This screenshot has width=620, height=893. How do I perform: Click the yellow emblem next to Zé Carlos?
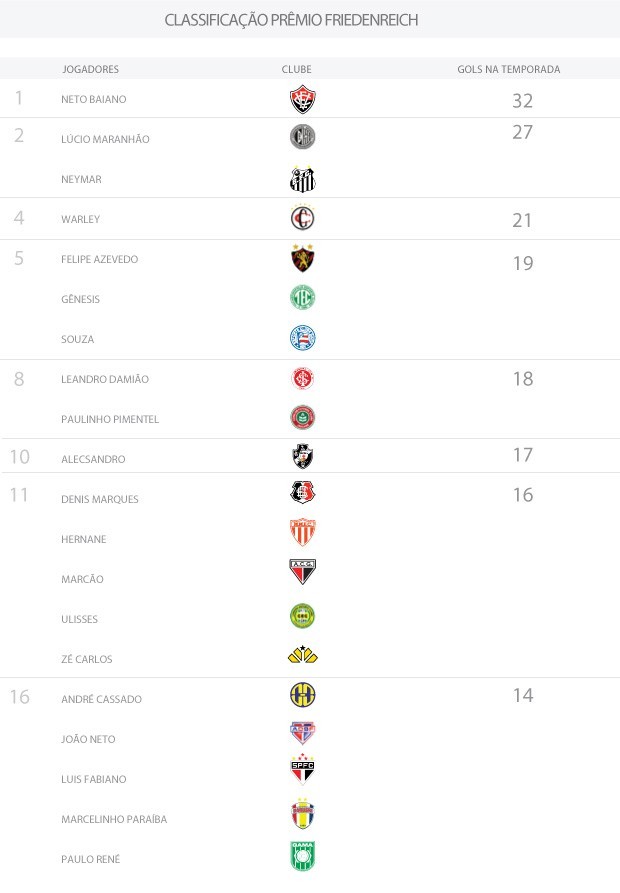tap(302, 656)
